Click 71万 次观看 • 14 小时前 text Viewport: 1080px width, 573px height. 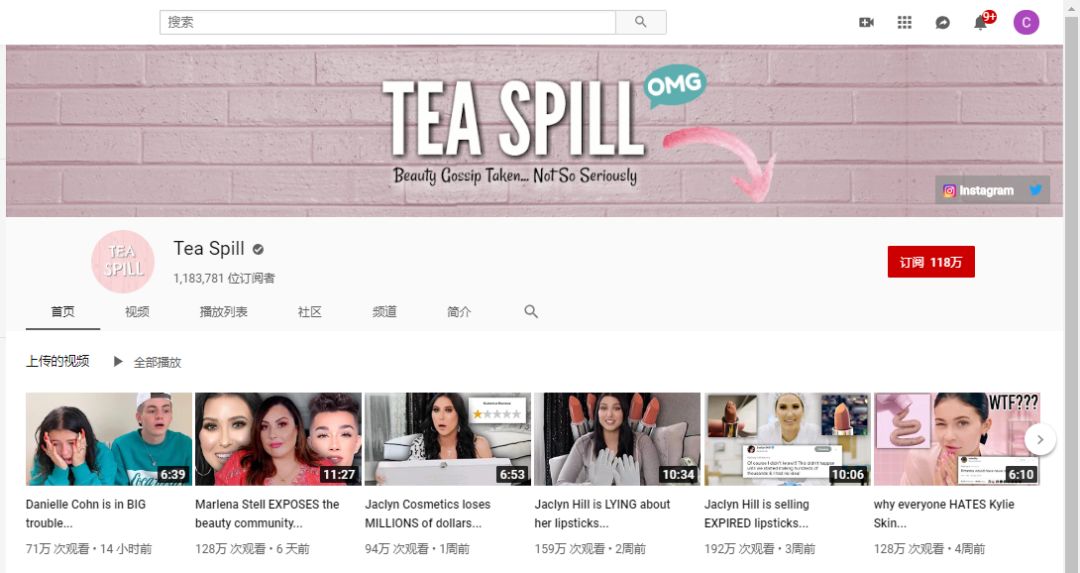89,549
